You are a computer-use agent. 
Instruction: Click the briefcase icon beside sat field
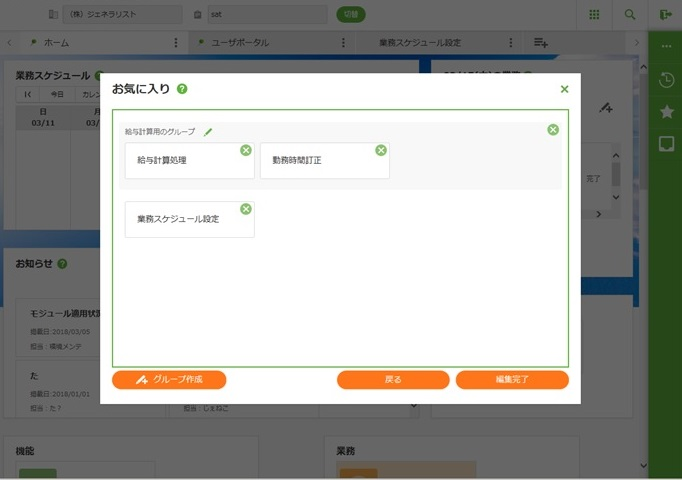tap(197, 14)
